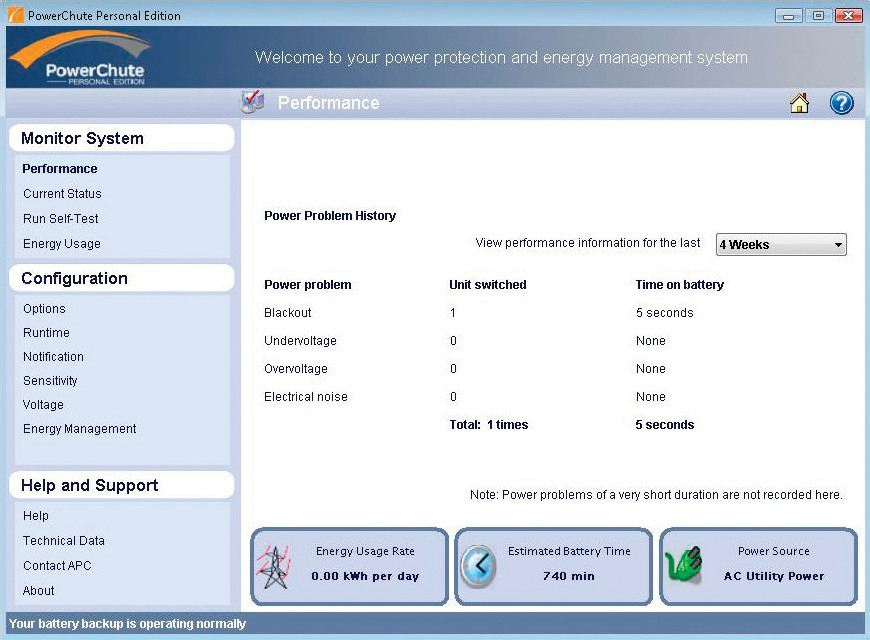Close the PowerChute Personal Edition window

tap(848, 16)
